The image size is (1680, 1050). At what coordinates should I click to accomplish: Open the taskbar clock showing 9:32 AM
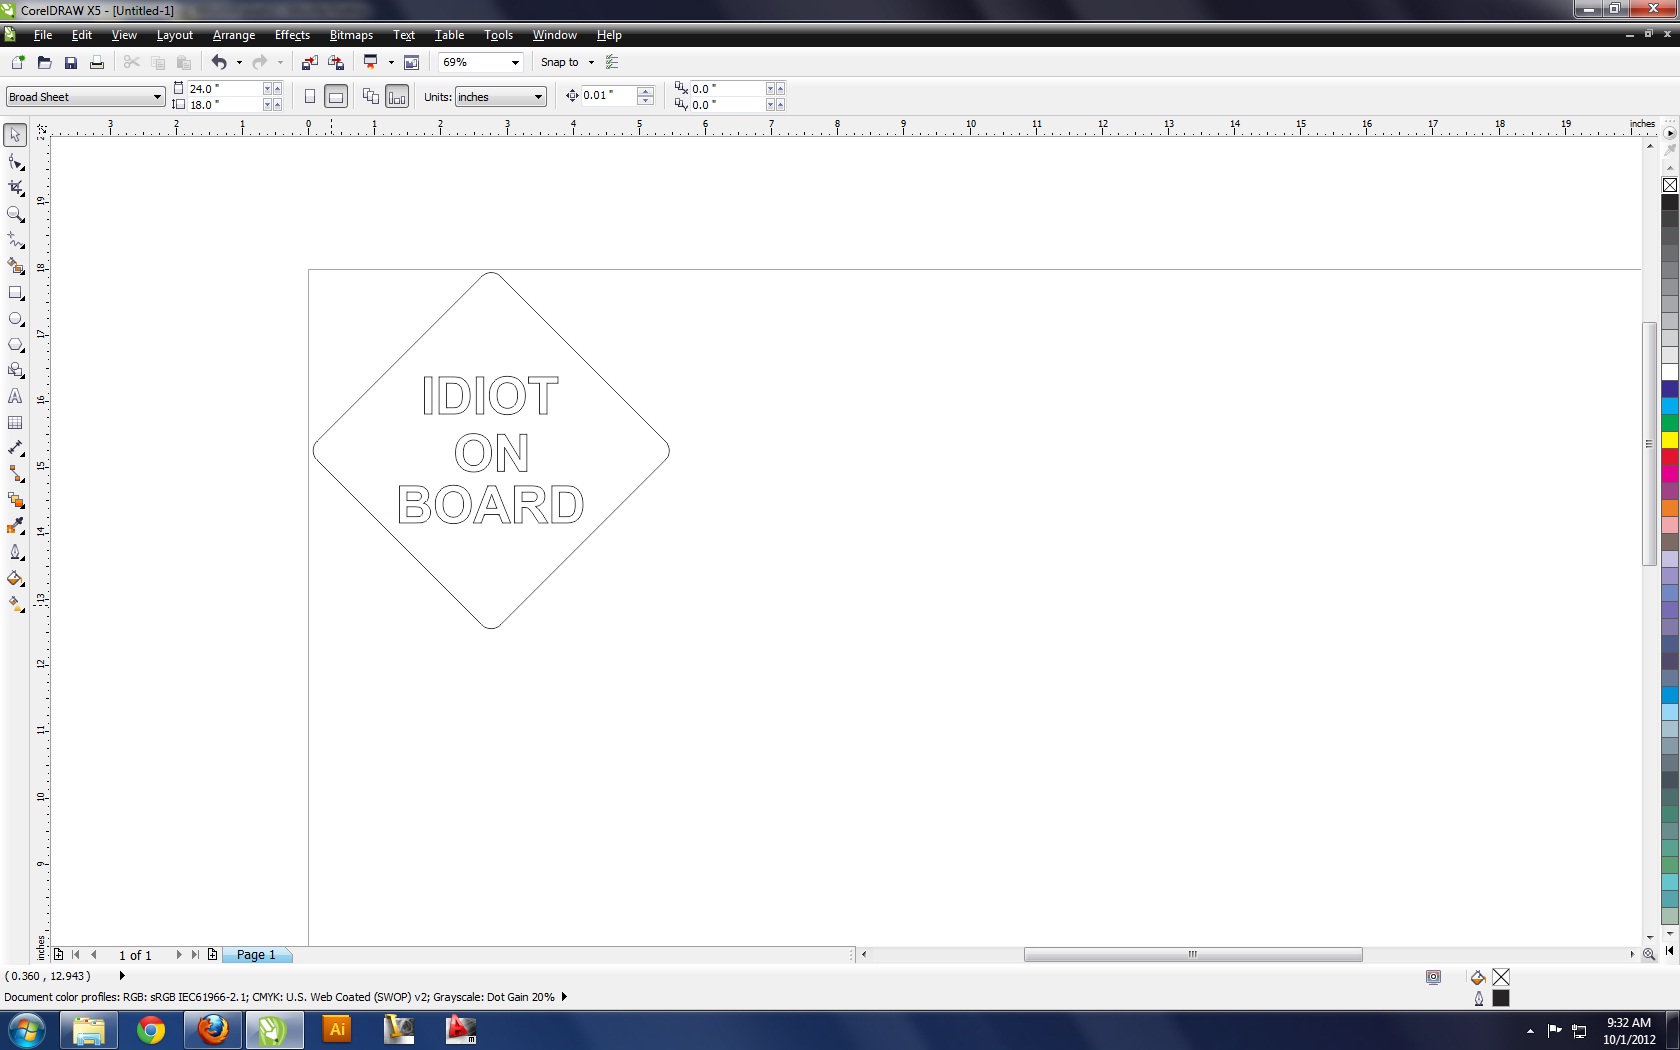(x=1629, y=1031)
